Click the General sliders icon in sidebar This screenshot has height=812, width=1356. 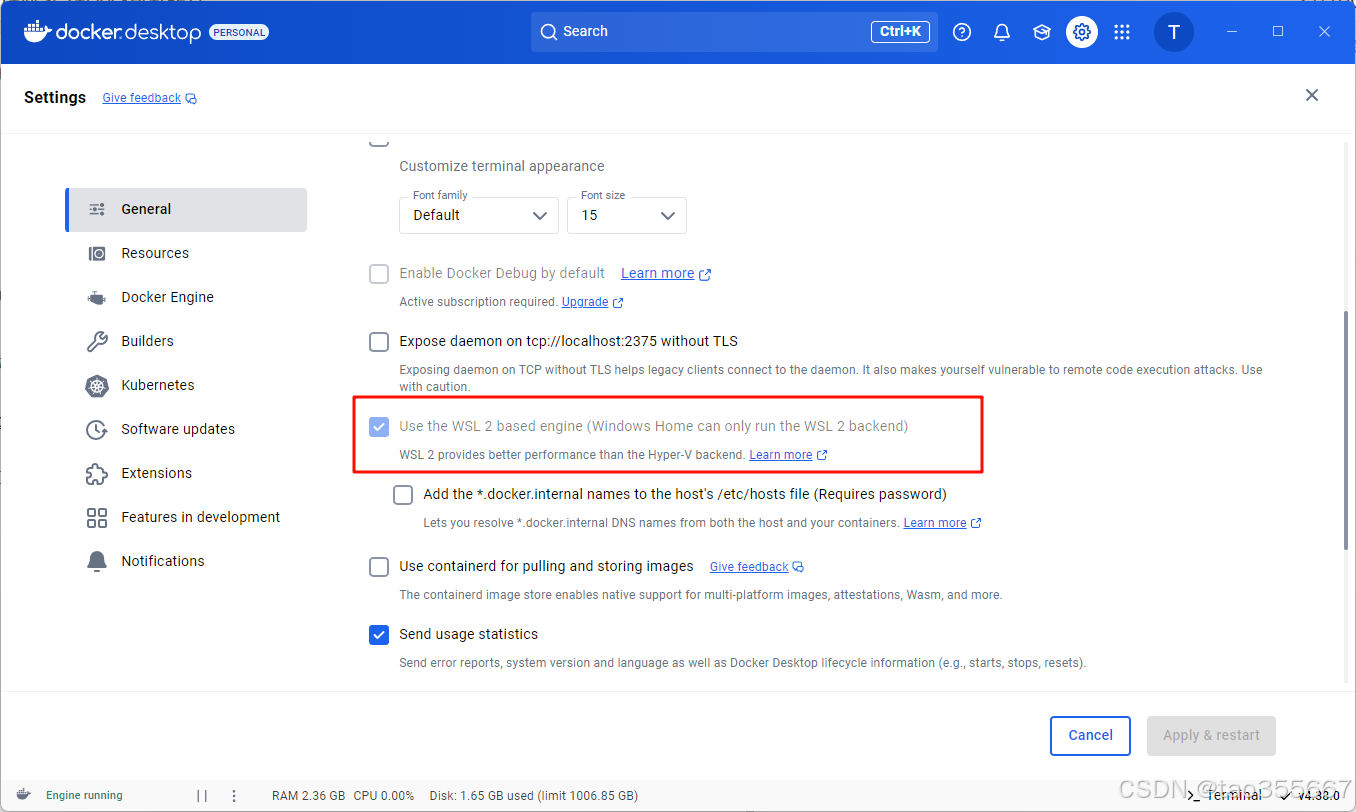point(97,209)
